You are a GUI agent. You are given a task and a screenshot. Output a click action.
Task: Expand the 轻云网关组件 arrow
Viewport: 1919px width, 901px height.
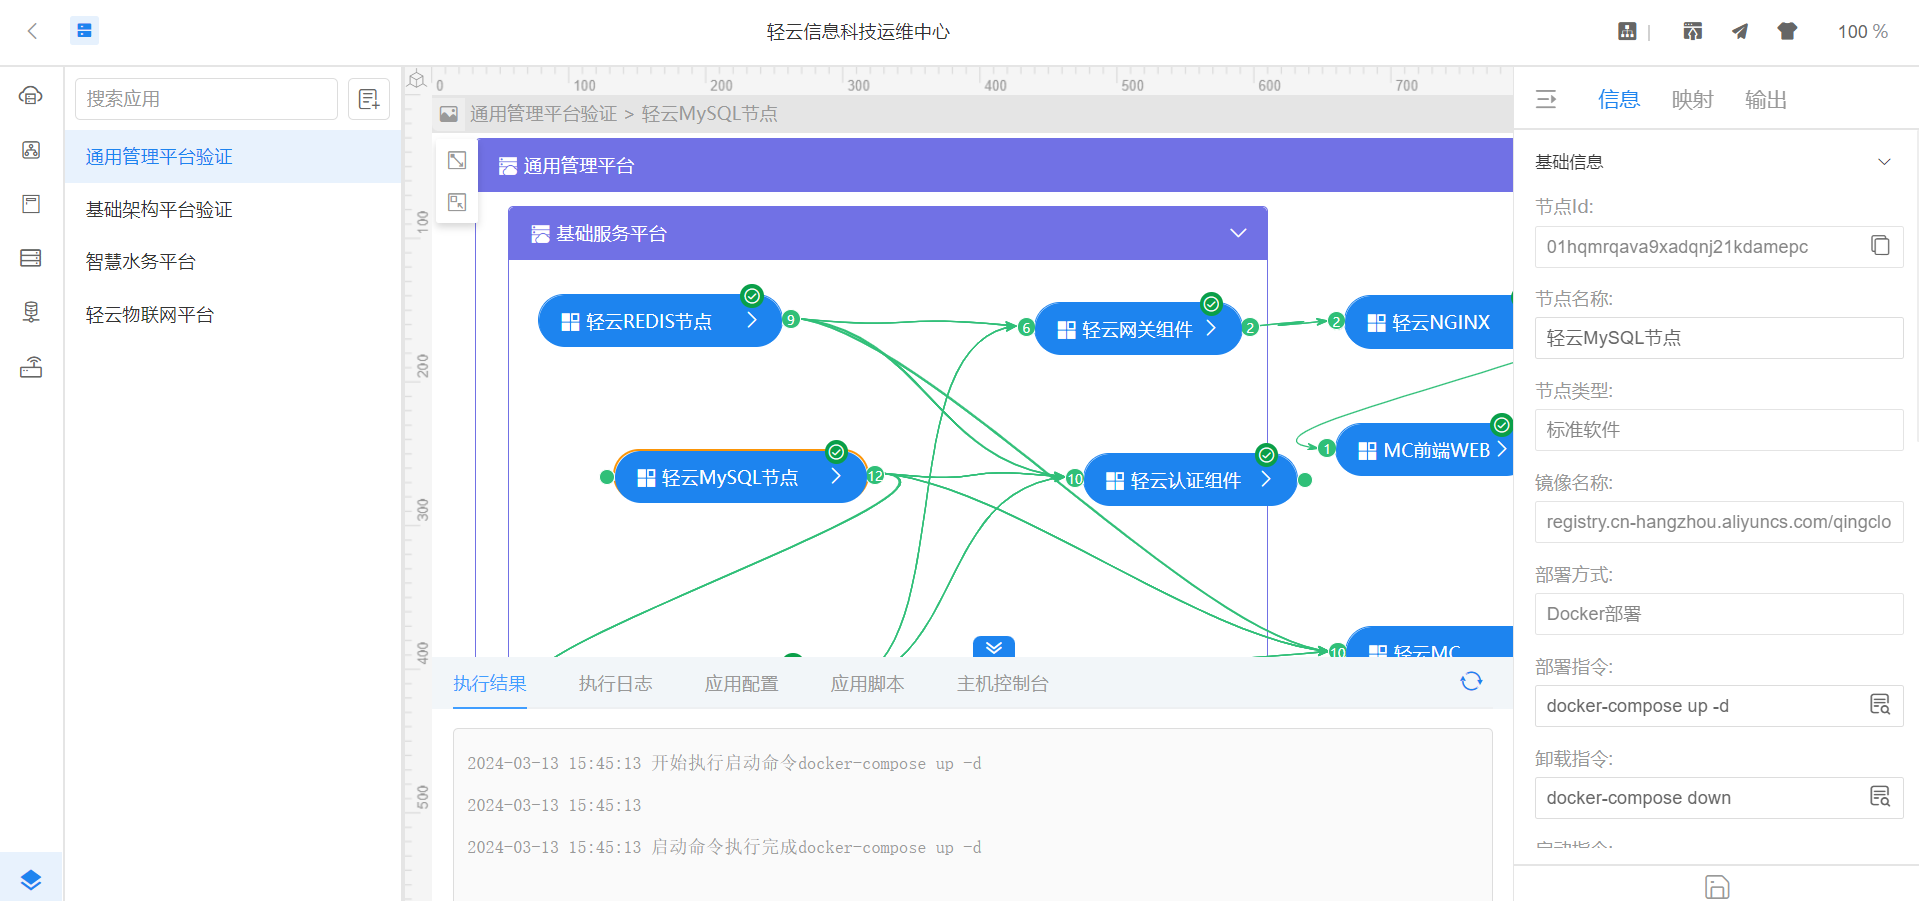1211,328
